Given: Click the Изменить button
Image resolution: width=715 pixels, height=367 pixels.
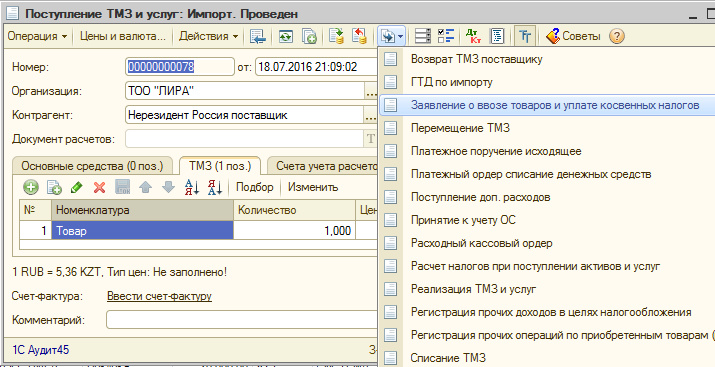Looking at the screenshot, I should point(313,187).
